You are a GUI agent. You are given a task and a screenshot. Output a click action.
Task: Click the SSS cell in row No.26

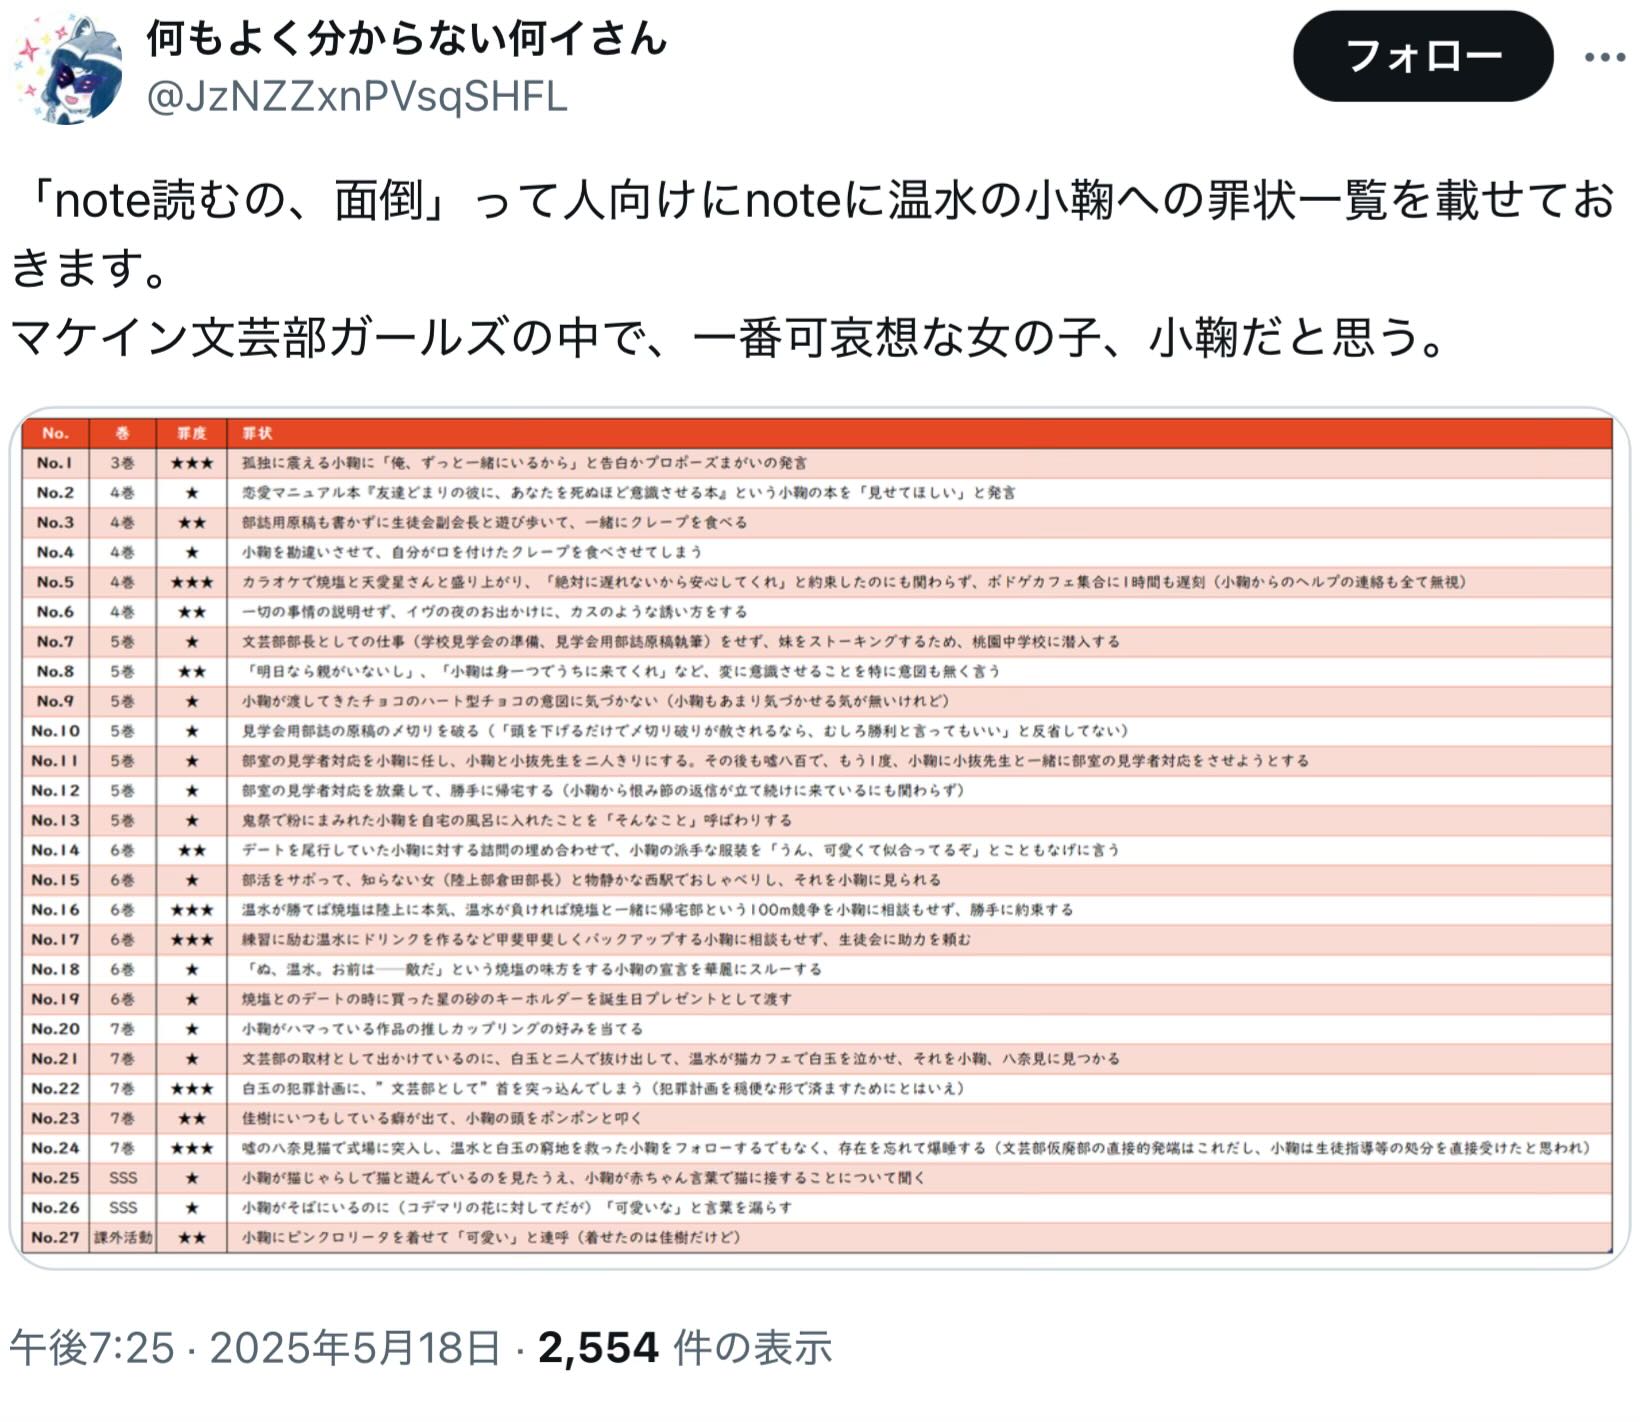pyautogui.click(x=123, y=1208)
